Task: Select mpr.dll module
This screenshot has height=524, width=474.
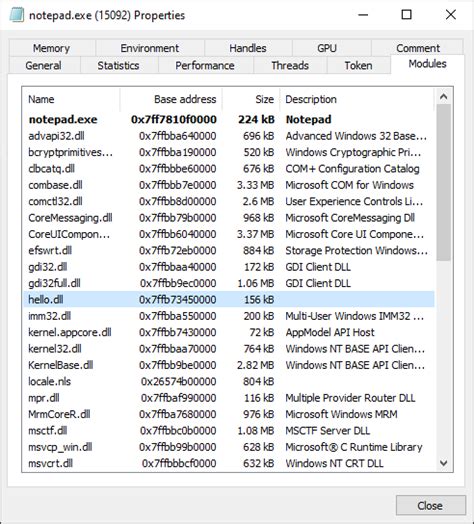Action: pyautogui.click(x=229, y=398)
